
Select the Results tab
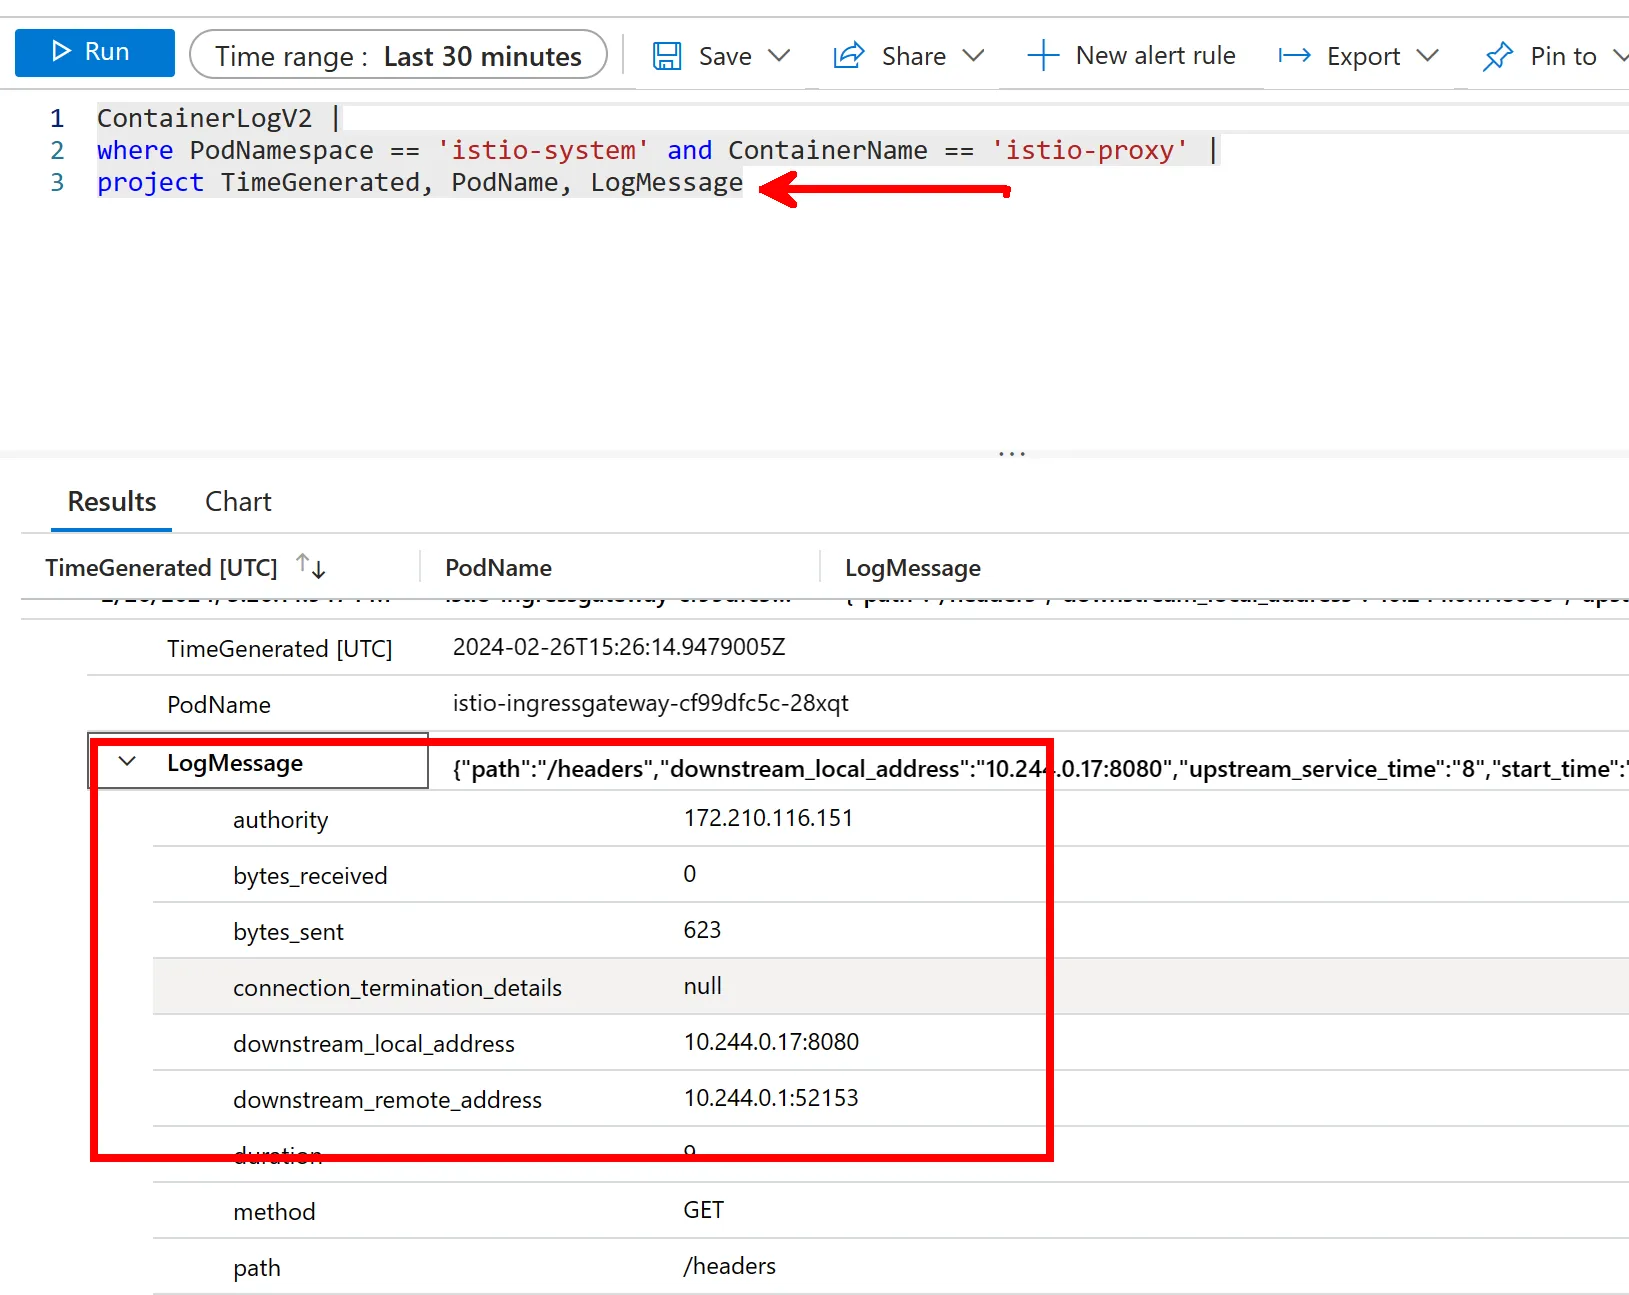click(x=111, y=502)
